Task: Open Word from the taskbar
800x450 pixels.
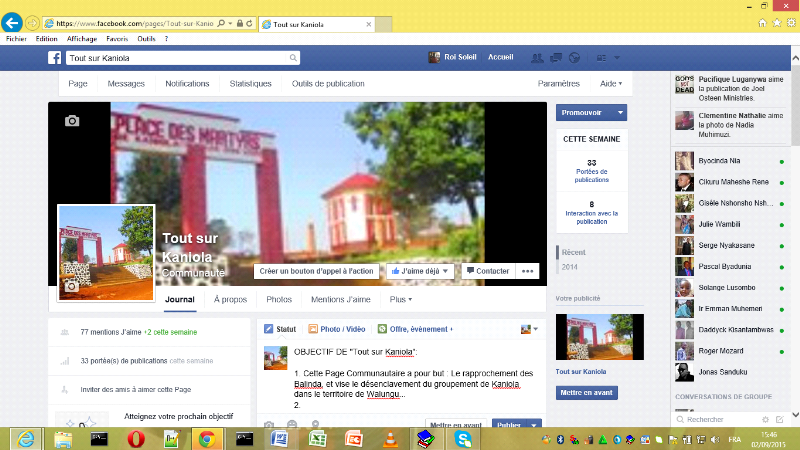Action: (x=279, y=439)
